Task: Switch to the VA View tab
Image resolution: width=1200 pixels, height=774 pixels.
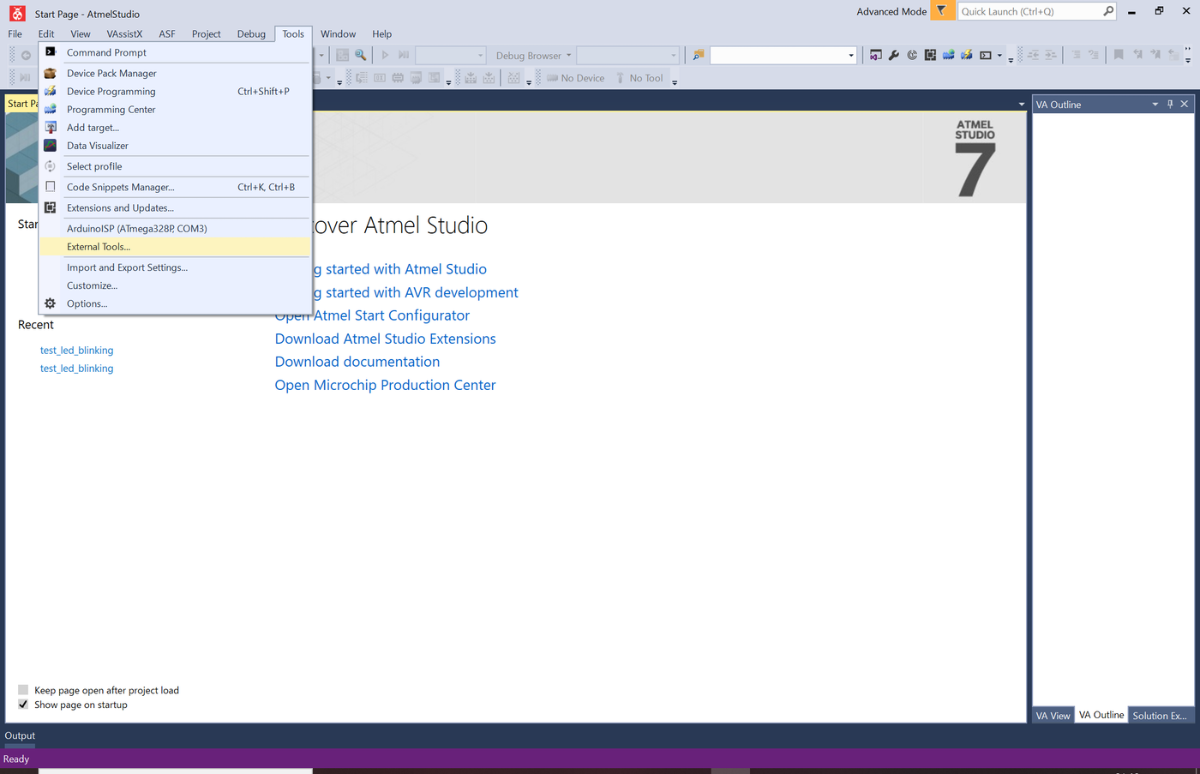Action: 1053,715
